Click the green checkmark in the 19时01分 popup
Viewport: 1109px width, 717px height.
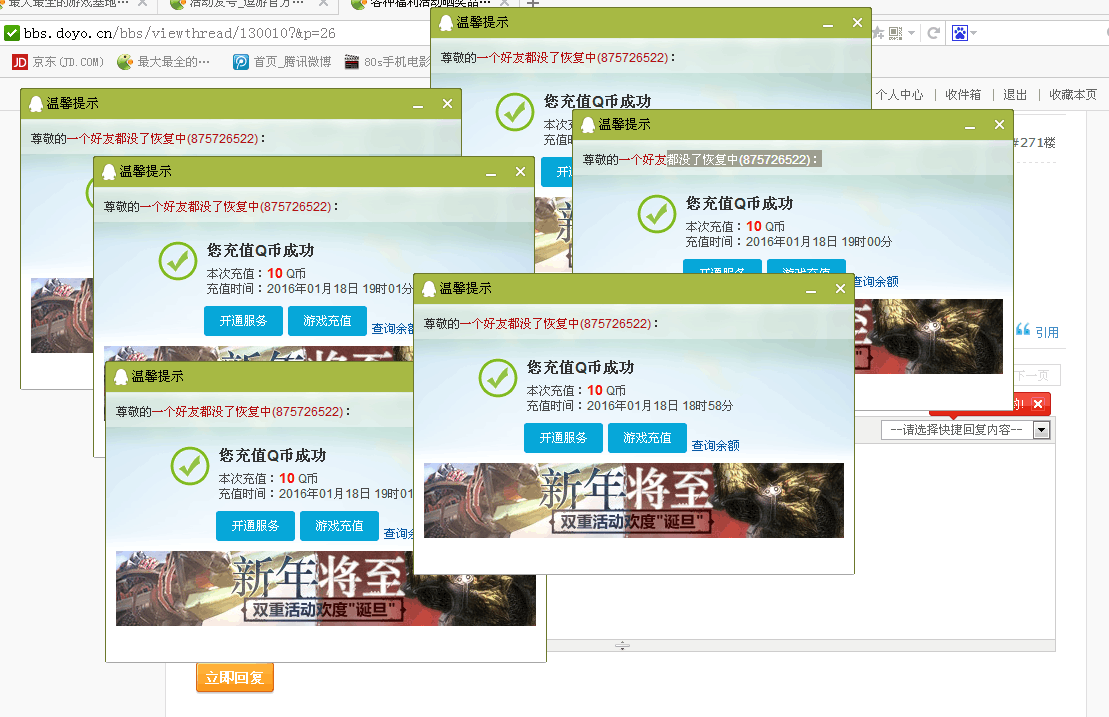178,261
